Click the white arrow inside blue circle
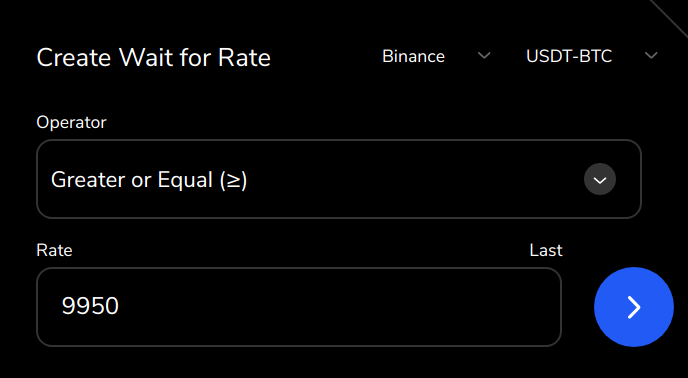Image resolution: width=688 pixels, height=378 pixels. coord(634,307)
